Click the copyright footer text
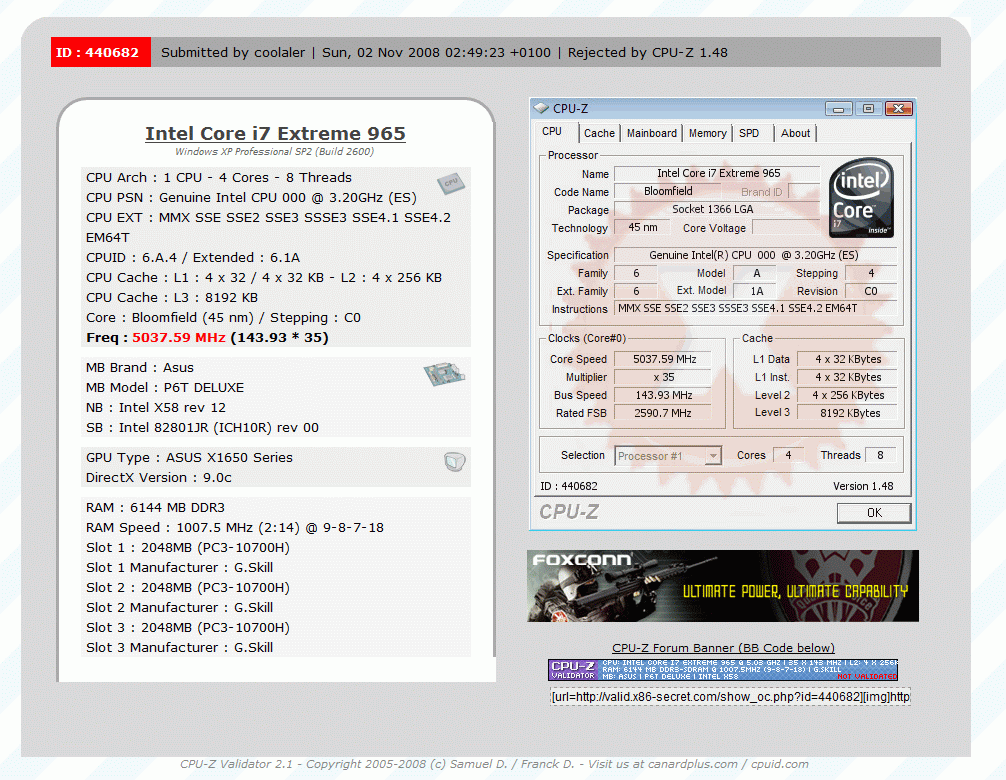Screen dimensions: 1006x780 point(494,764)
